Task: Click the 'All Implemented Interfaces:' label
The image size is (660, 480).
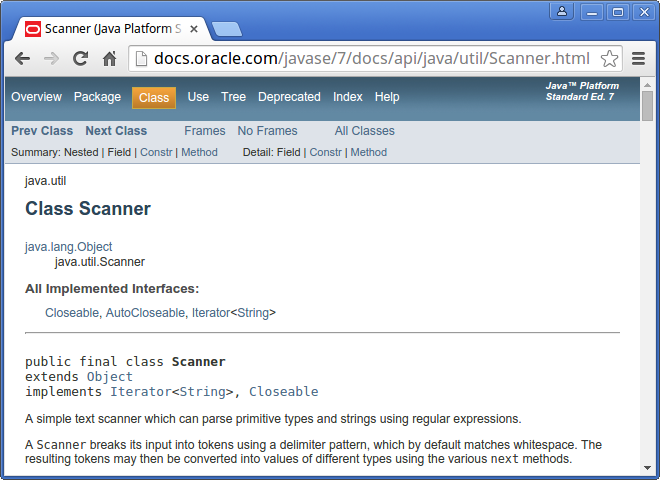Action: coord(112,289)
